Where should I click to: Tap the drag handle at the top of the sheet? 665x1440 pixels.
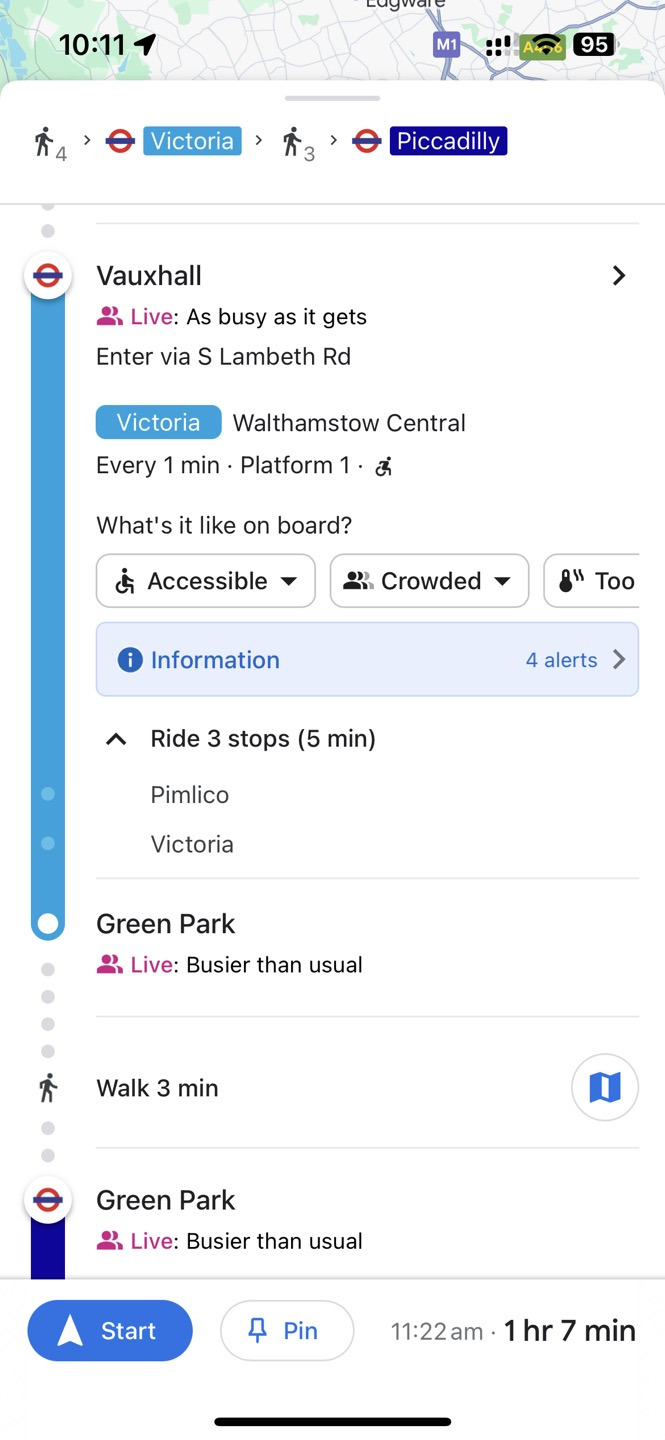pyautogui.click(x=332, y=98)
